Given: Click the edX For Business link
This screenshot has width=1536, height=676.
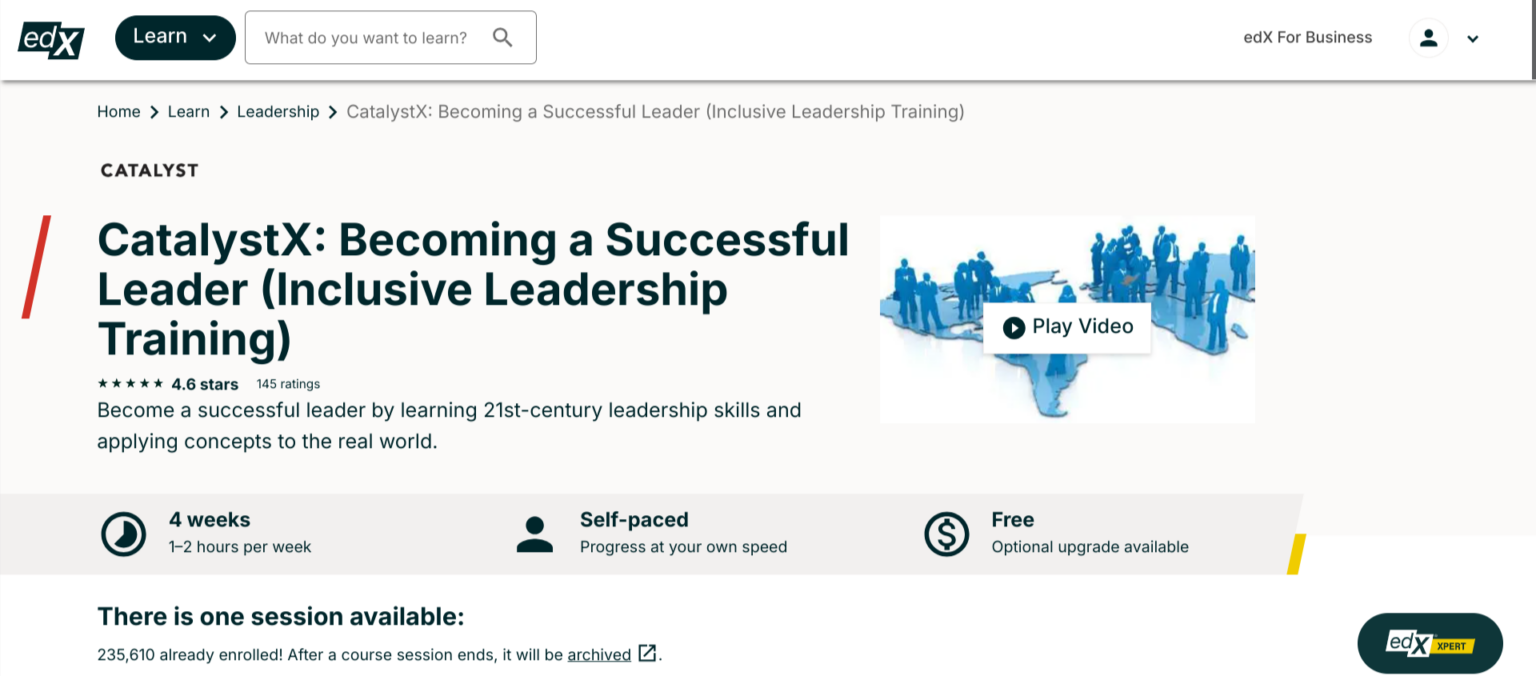Looking at the screenshot, I should [x=1307, y=37].
